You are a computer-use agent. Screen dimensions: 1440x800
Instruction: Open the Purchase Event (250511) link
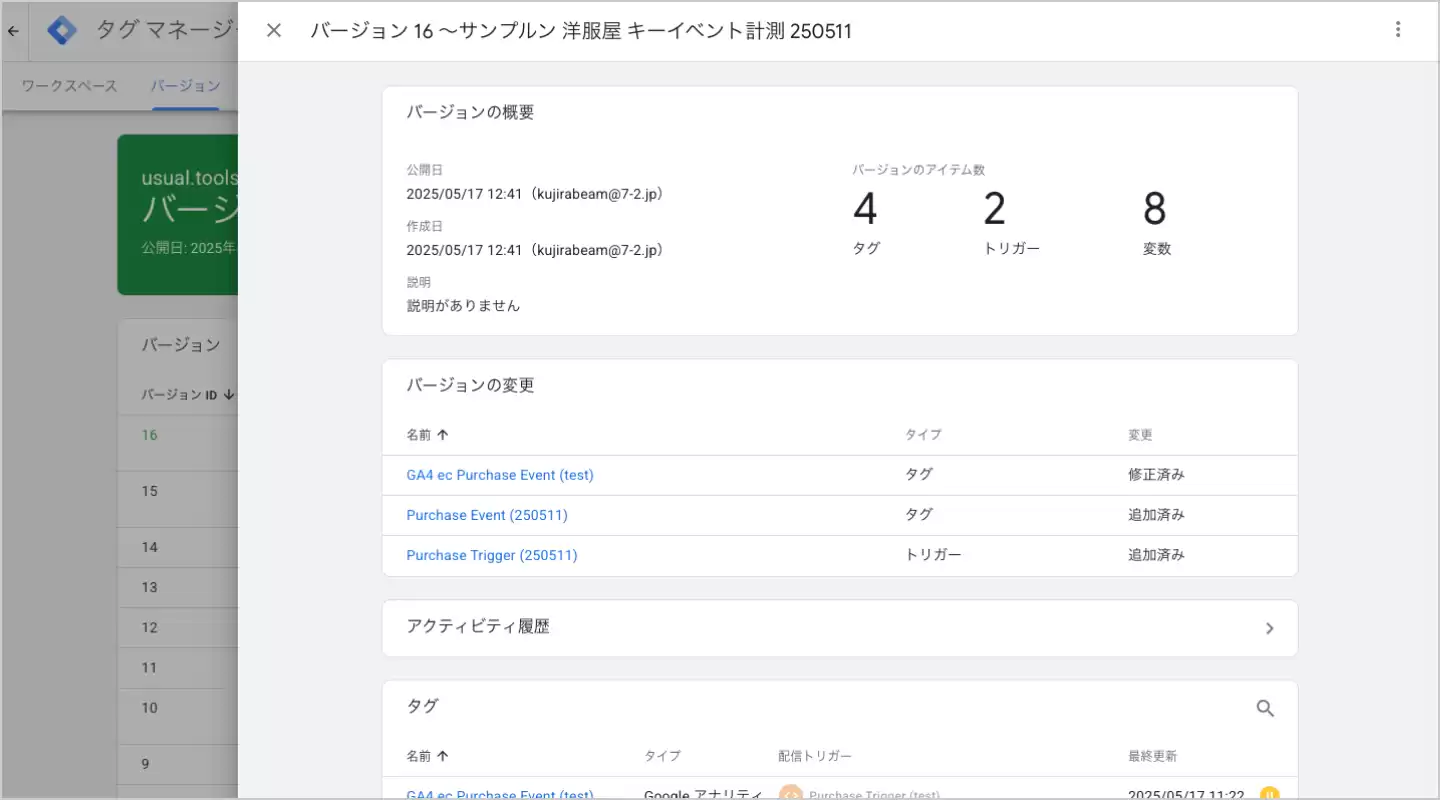click(x=486, y=515)
